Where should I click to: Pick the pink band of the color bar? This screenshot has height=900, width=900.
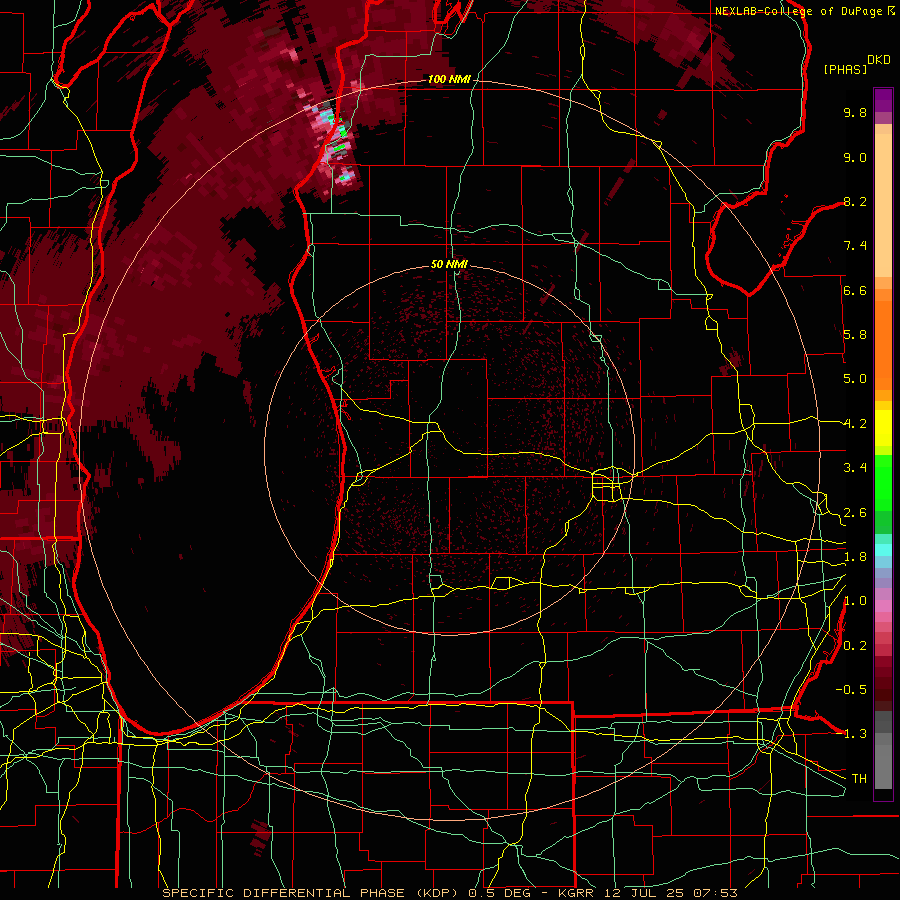883,606
